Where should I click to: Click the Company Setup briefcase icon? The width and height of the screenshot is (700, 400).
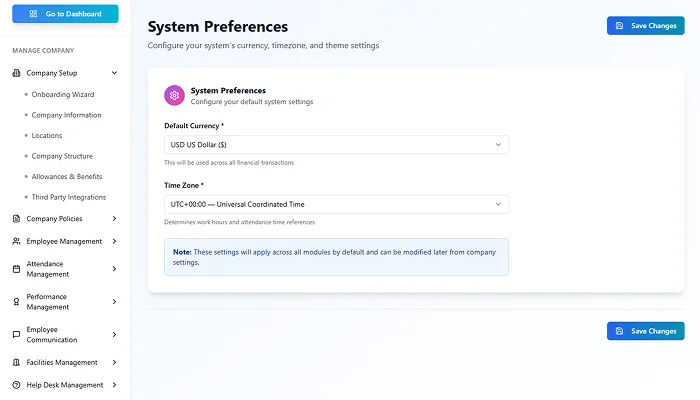(x=16, y=73)
